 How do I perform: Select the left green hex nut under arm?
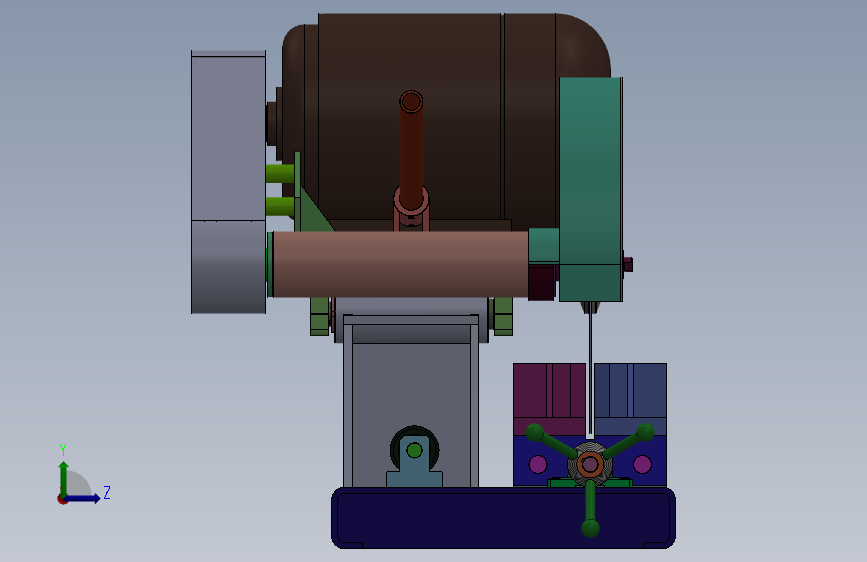point(320,316)
